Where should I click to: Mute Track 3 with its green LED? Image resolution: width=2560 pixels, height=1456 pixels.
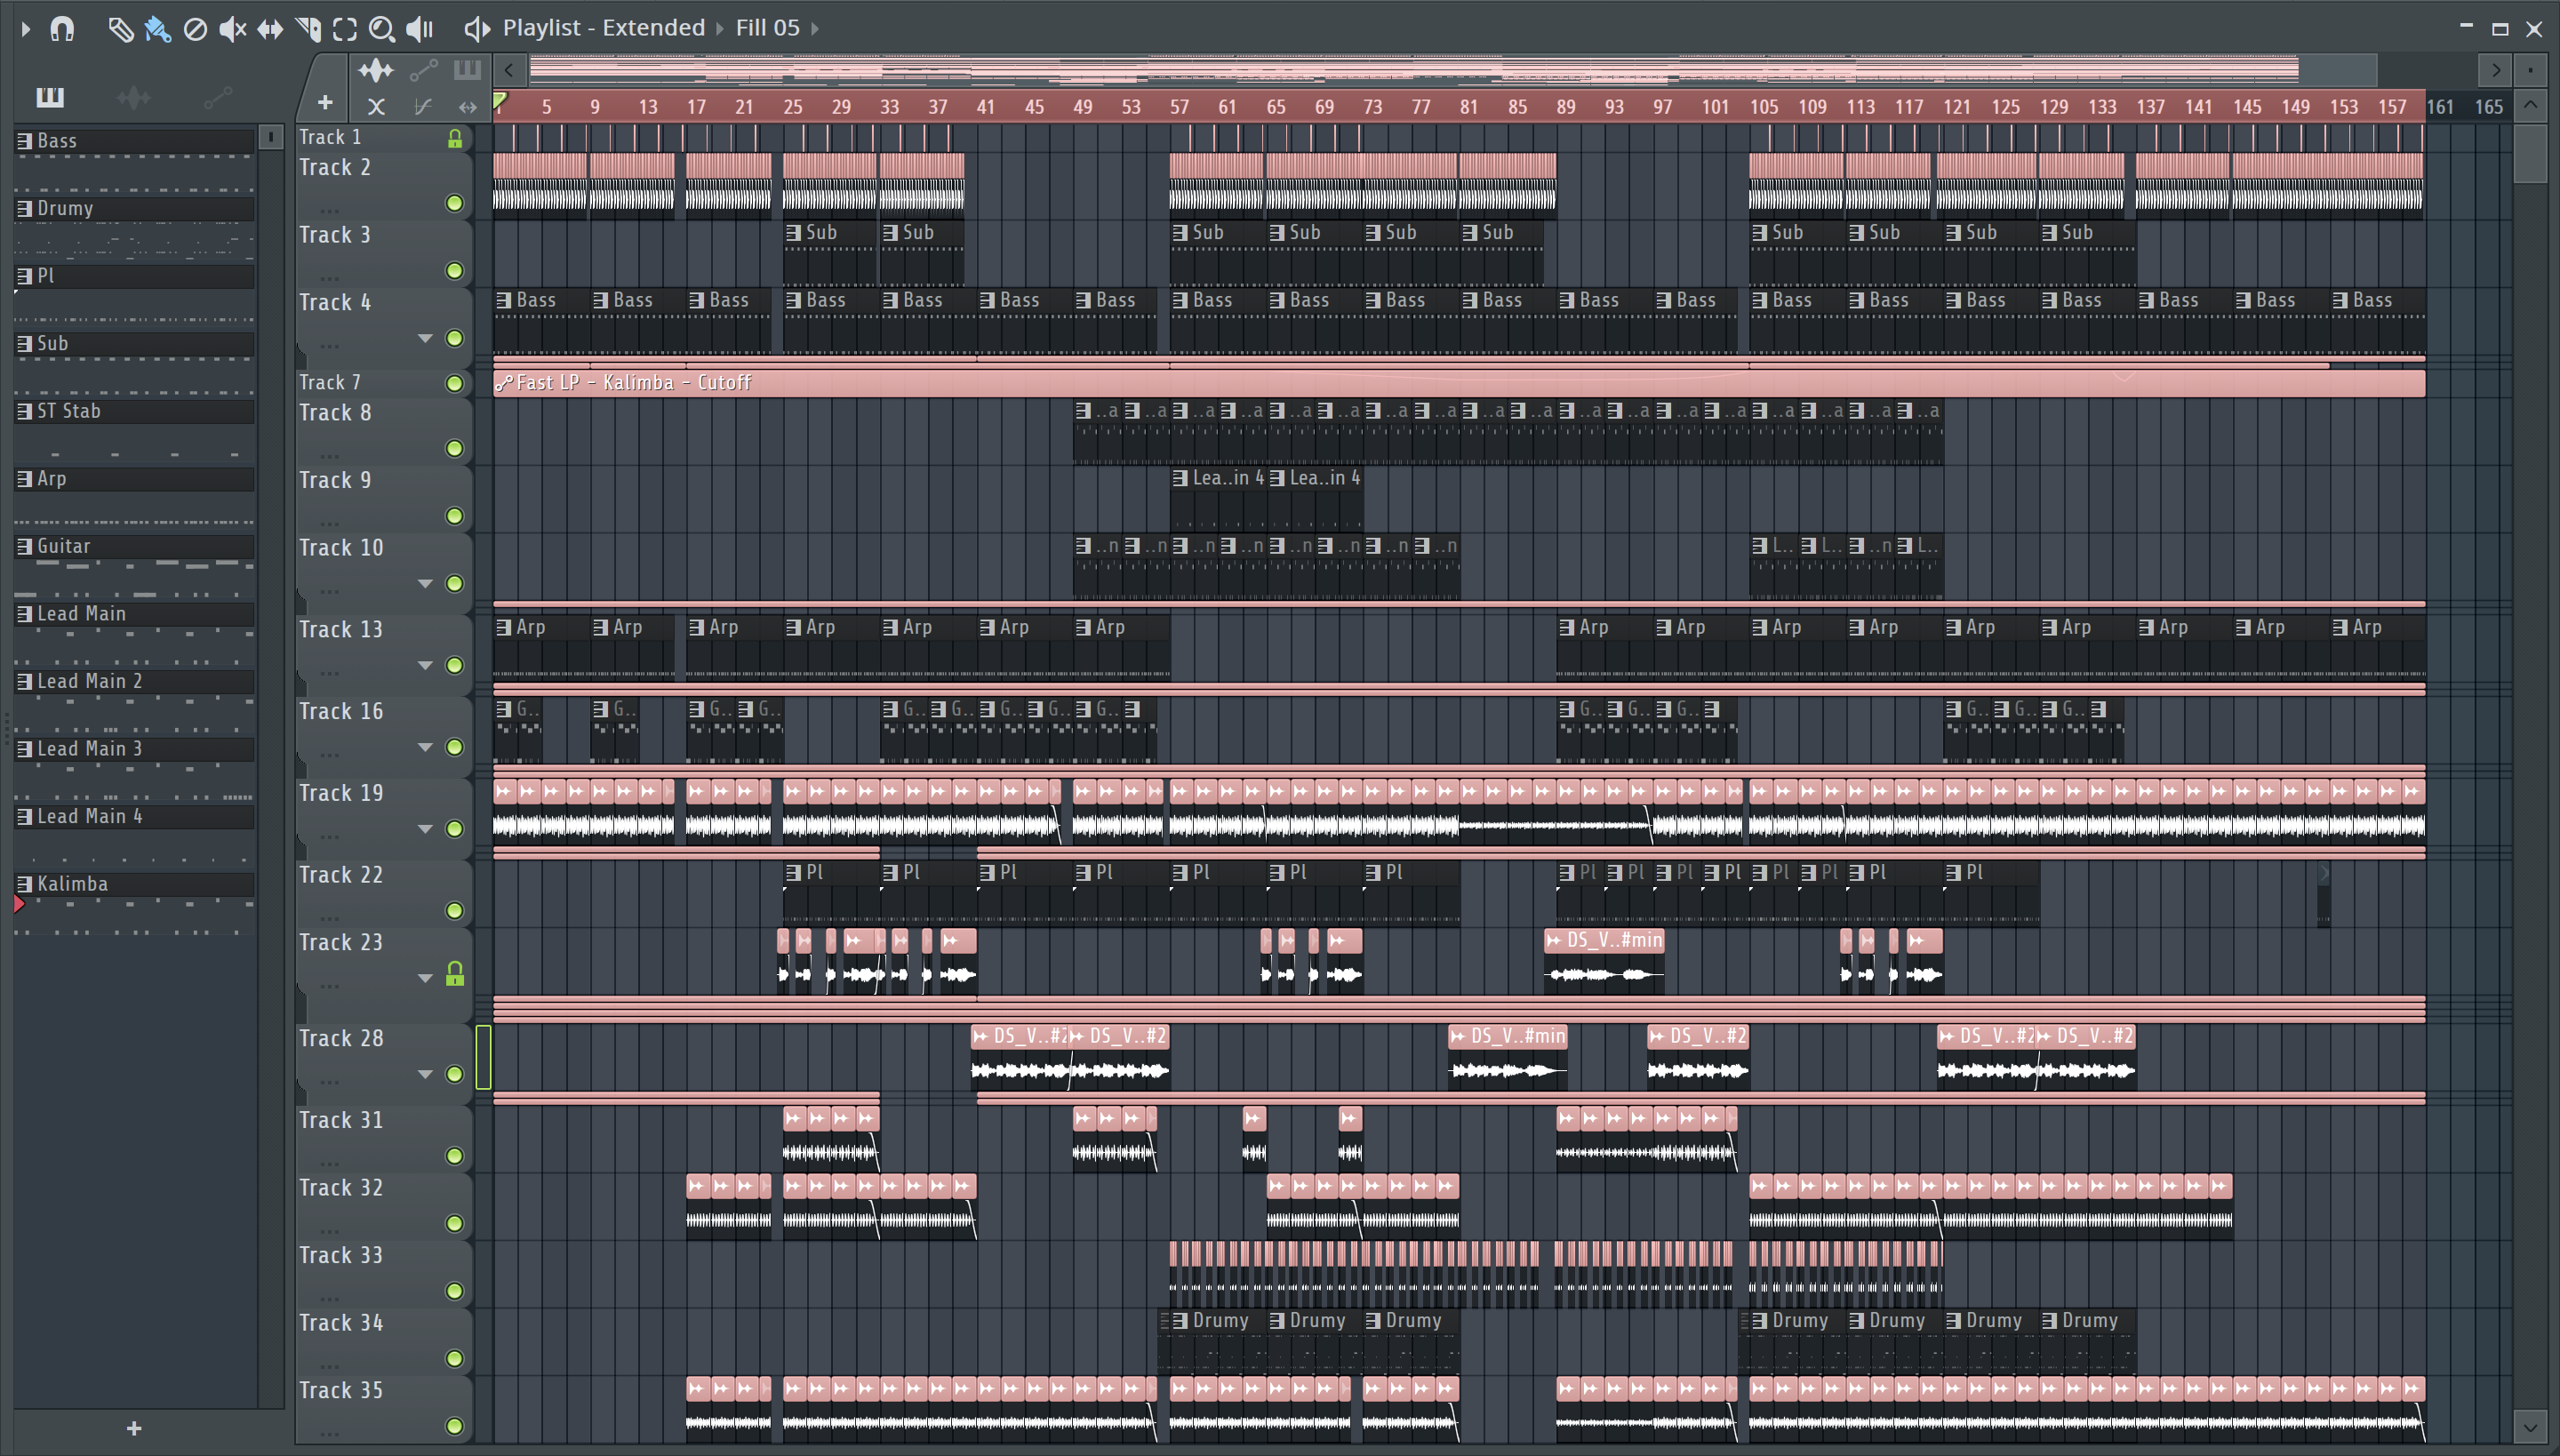(x=455, y=271)
